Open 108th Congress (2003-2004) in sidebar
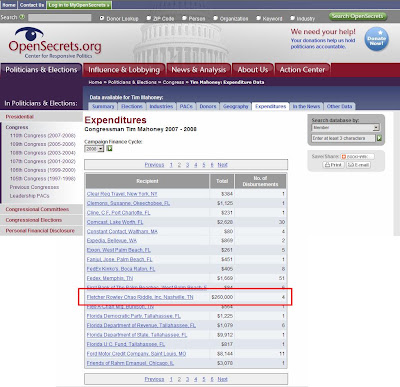400x387 pixels. (x=43, y=153)
